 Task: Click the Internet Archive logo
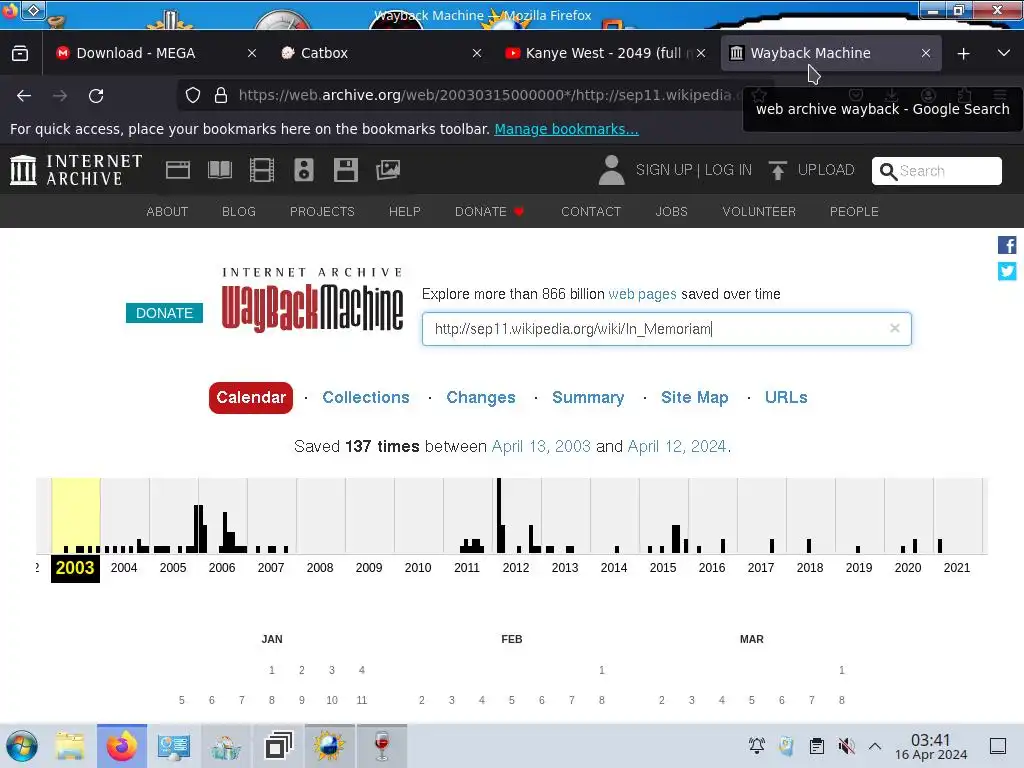click(76, 170)
